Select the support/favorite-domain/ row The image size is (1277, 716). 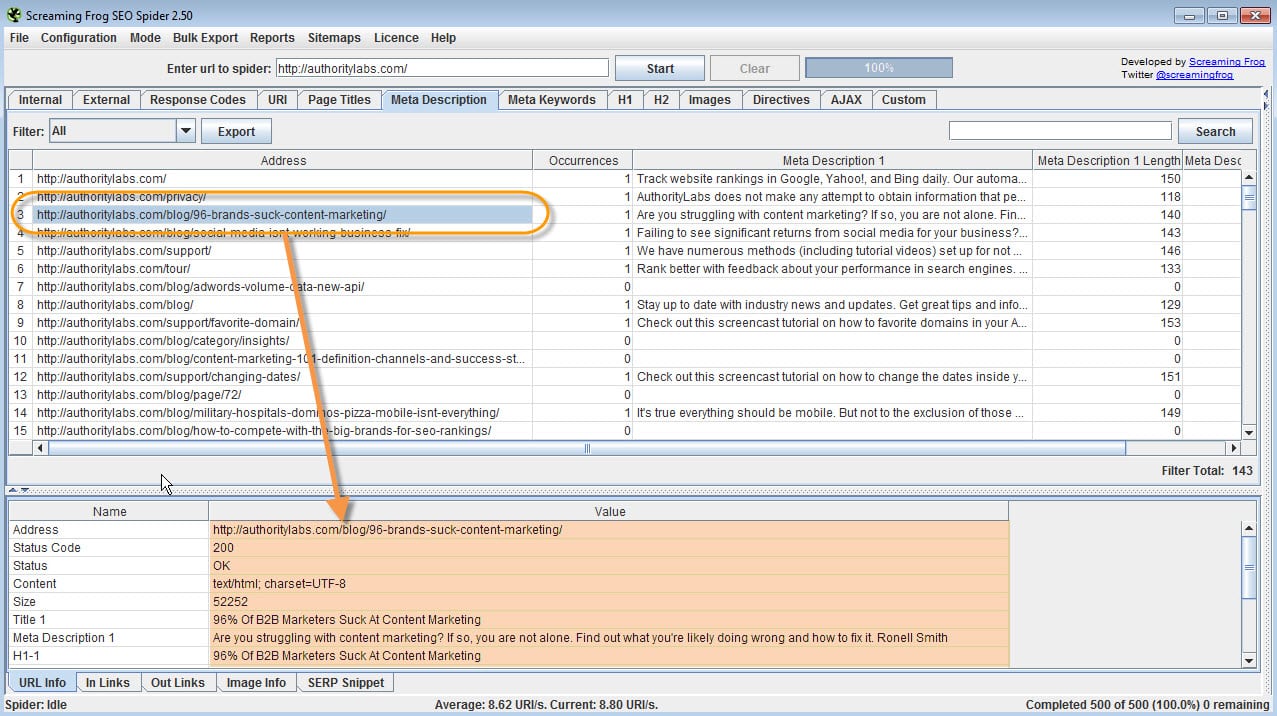tap(625, 323)
